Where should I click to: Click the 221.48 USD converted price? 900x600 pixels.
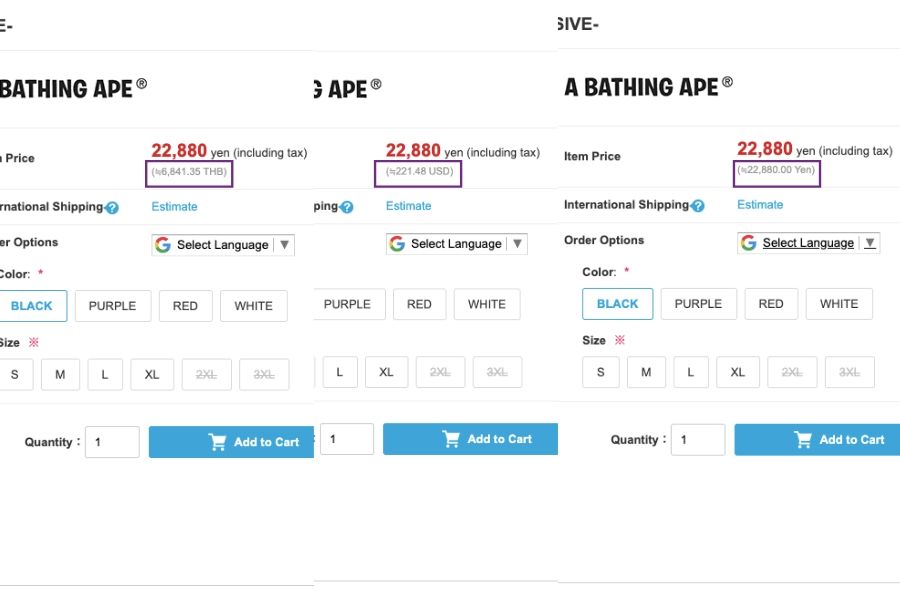pos(420,171)
